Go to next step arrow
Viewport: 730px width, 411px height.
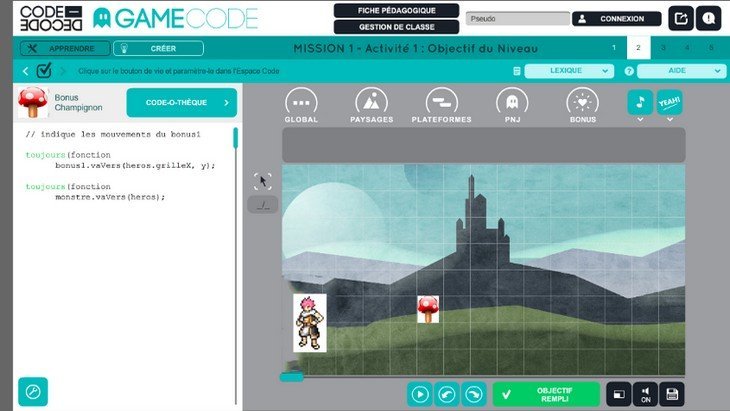point(62,71)
